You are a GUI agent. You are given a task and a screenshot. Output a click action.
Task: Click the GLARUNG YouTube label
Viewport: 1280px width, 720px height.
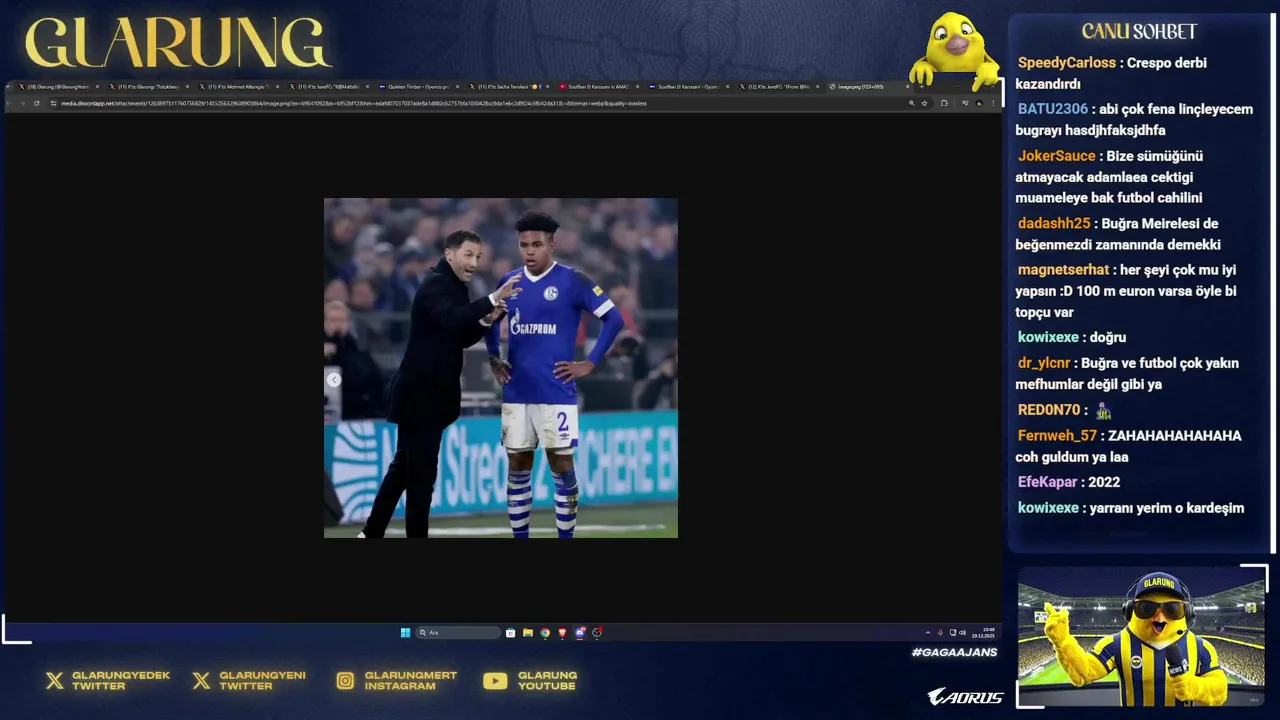point(547,681)
